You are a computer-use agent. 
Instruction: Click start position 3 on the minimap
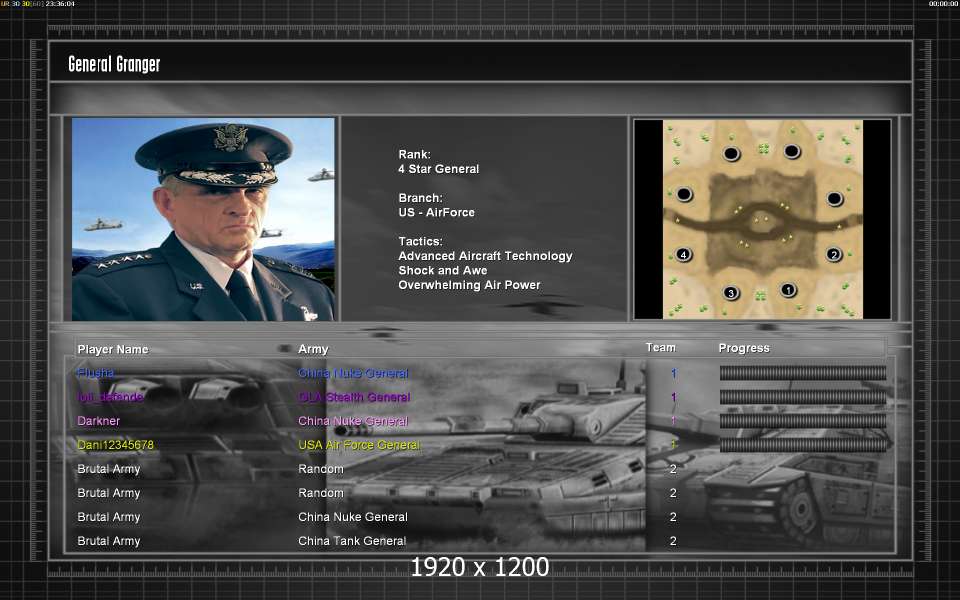(730, 293)
